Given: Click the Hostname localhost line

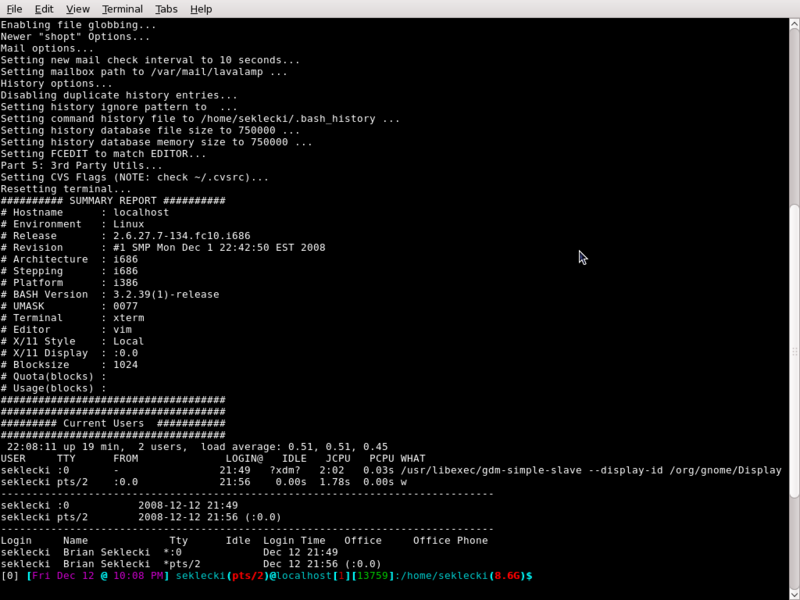Looking at the screenshot, I should (x=85, y=212).
